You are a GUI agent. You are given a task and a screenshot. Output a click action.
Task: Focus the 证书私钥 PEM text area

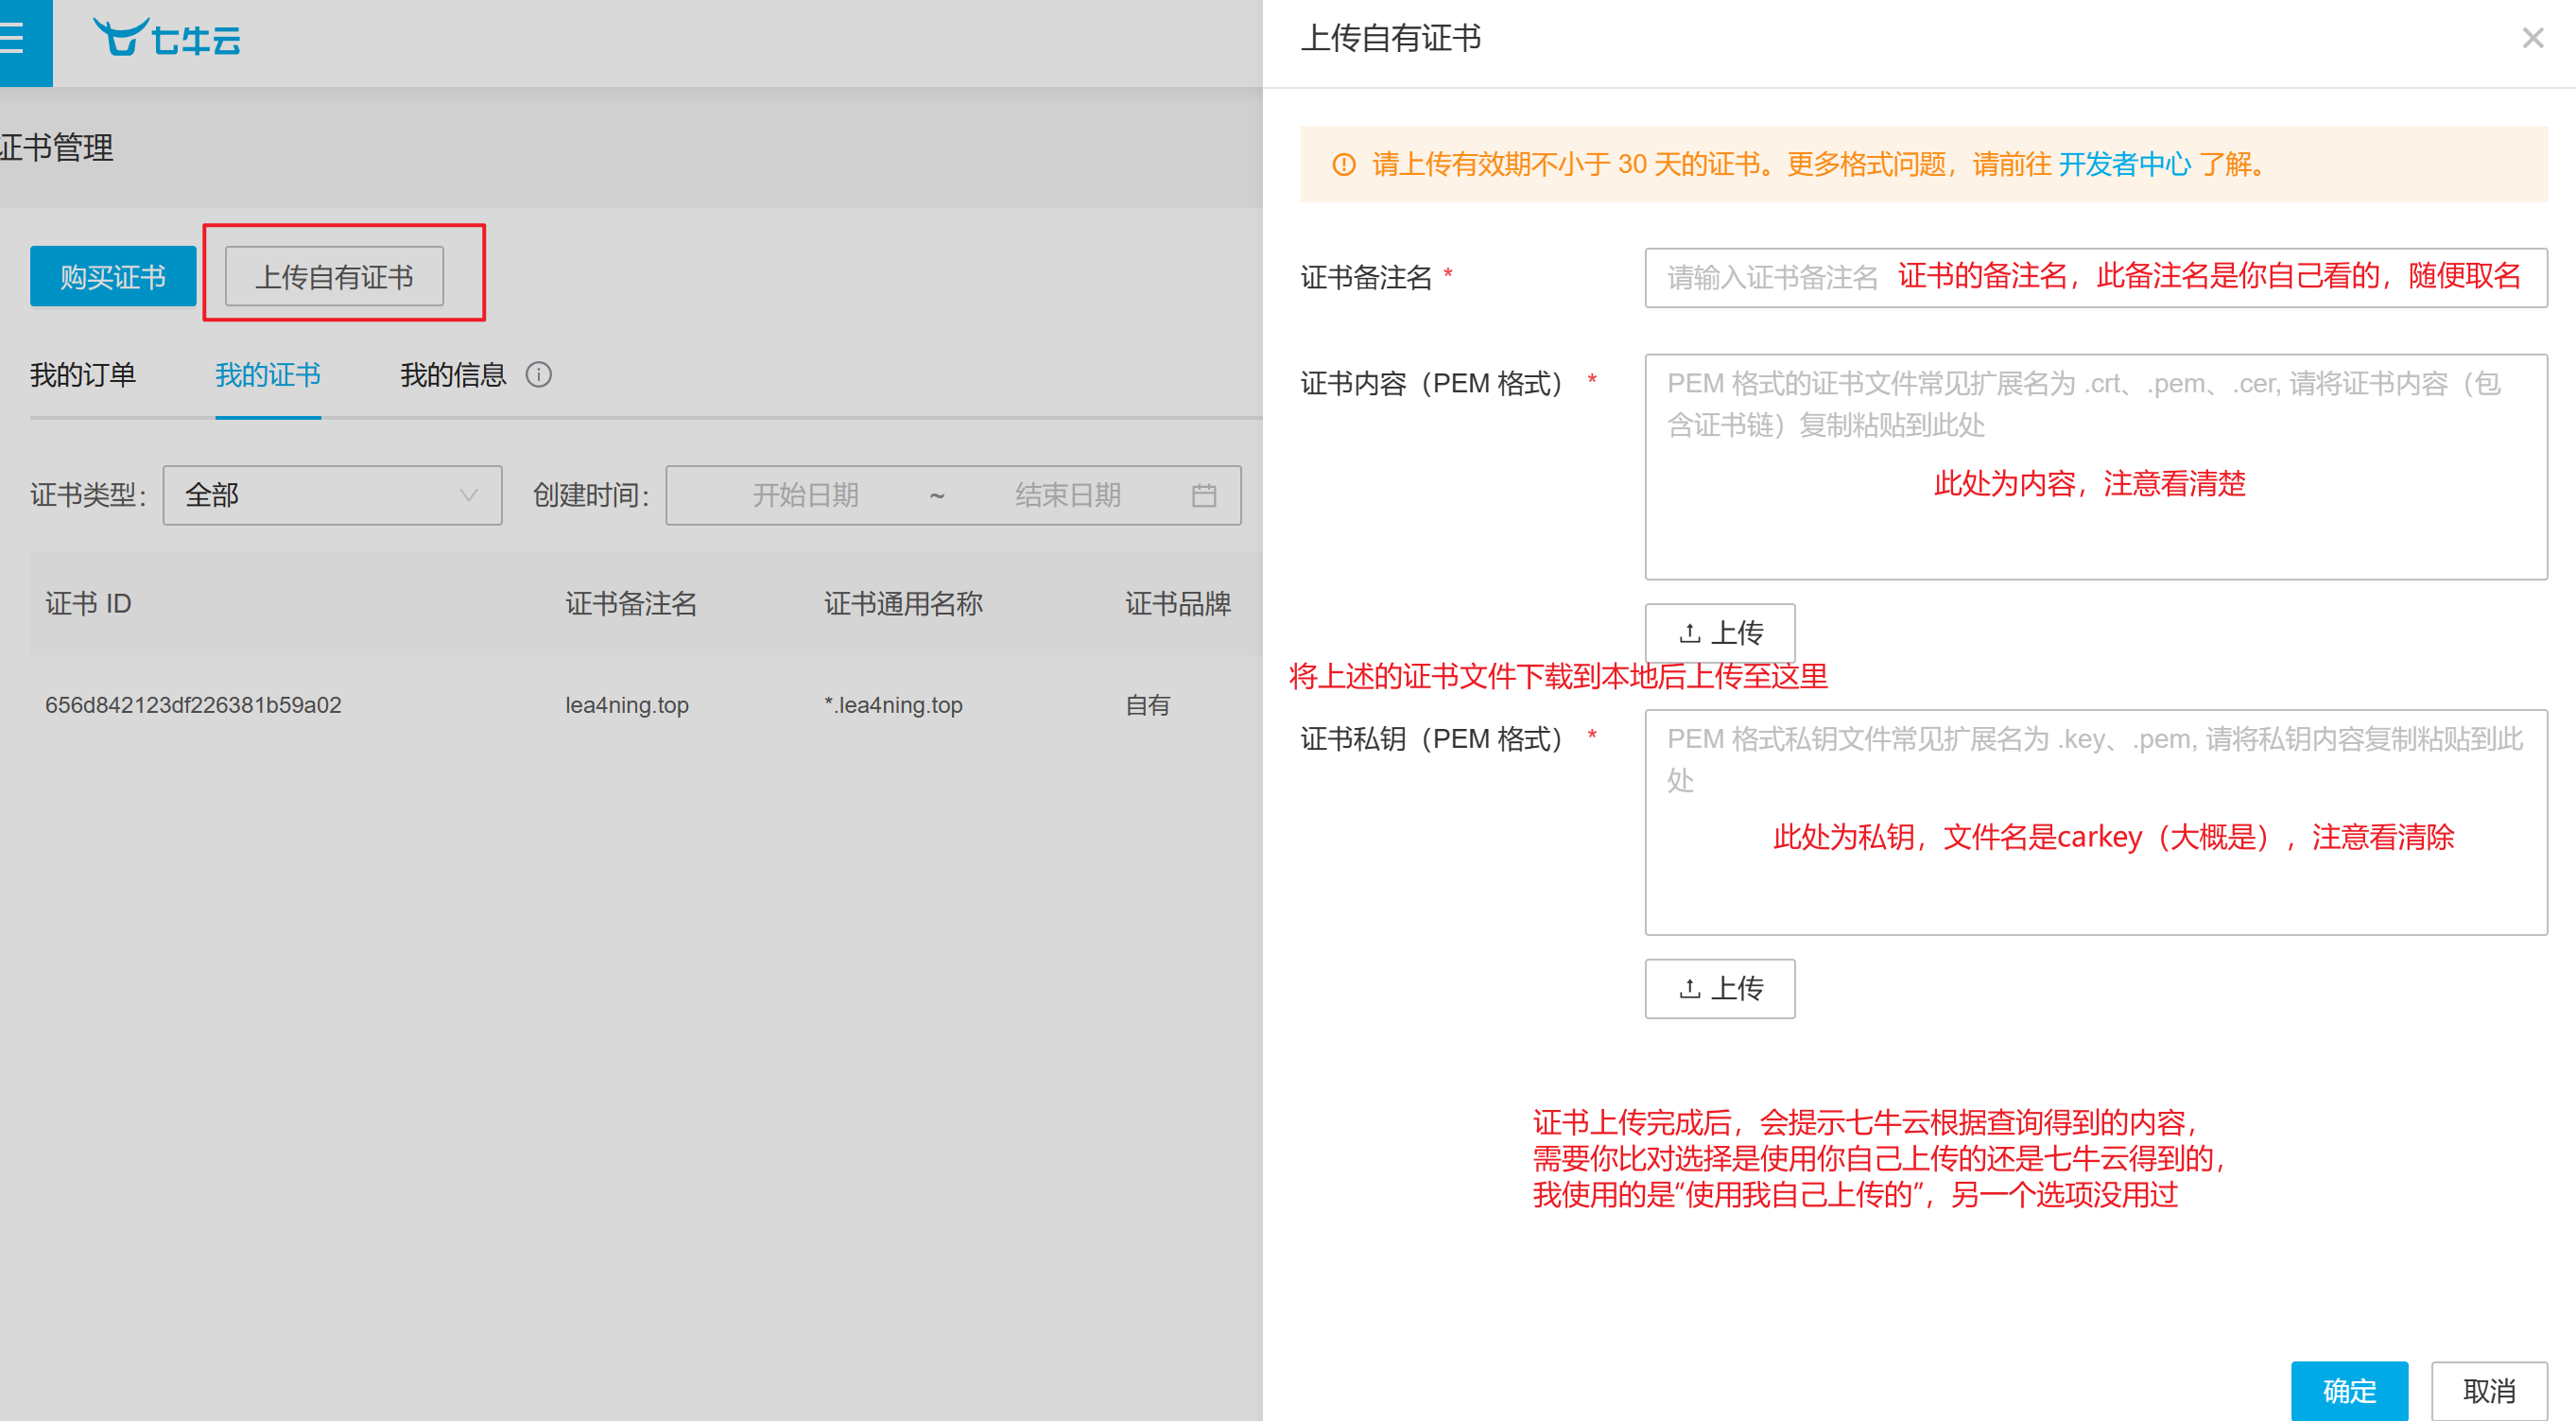click(x=2096, y=822)
